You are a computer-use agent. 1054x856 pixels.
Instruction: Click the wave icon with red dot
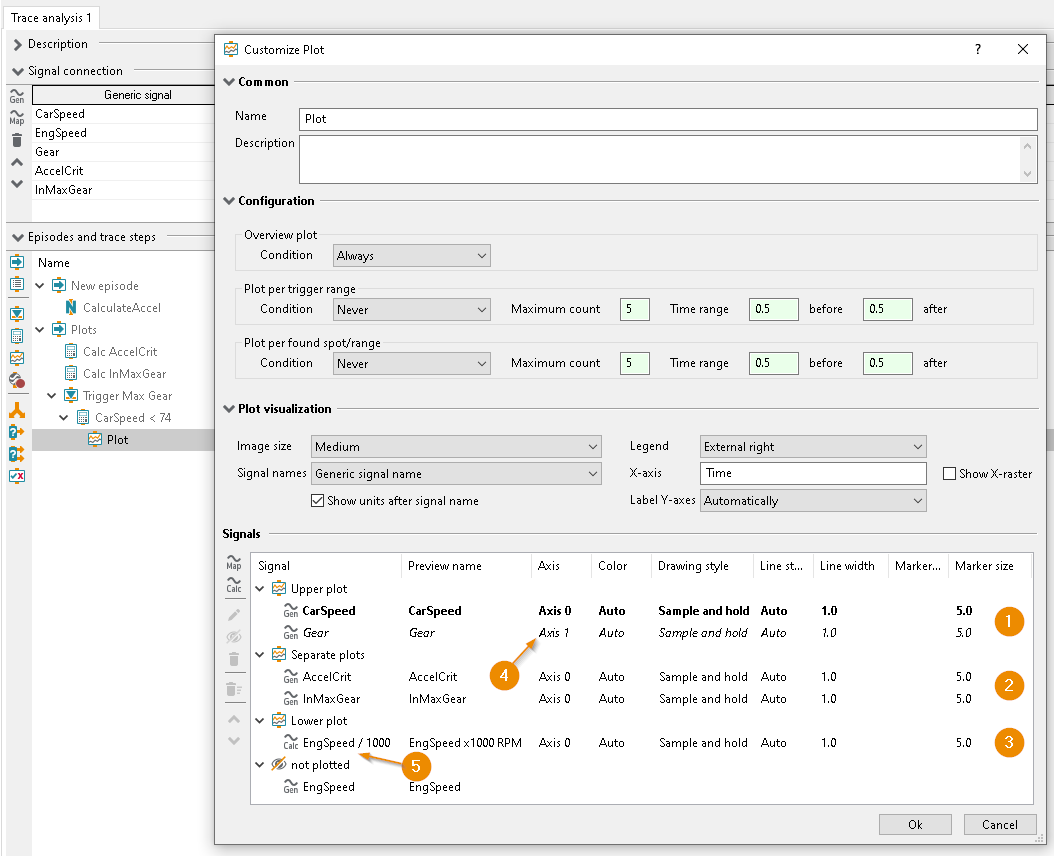pos(17,380)
